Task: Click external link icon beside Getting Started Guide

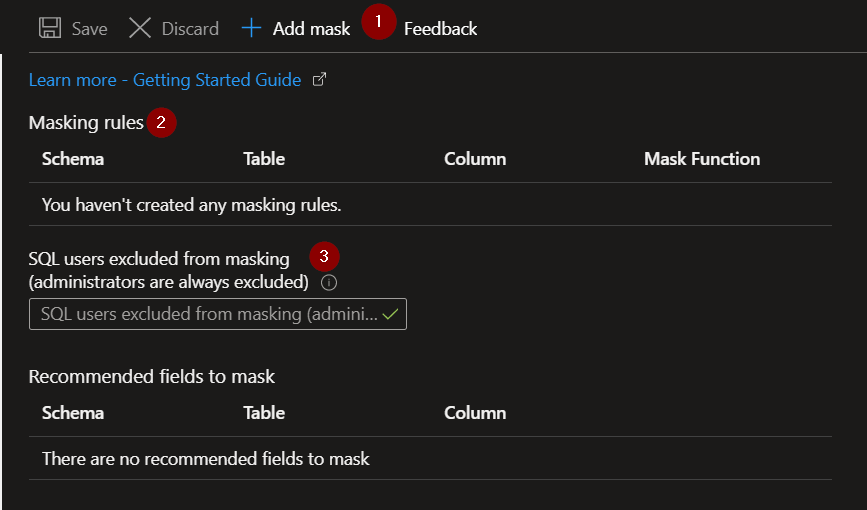Action: point(320,80)
